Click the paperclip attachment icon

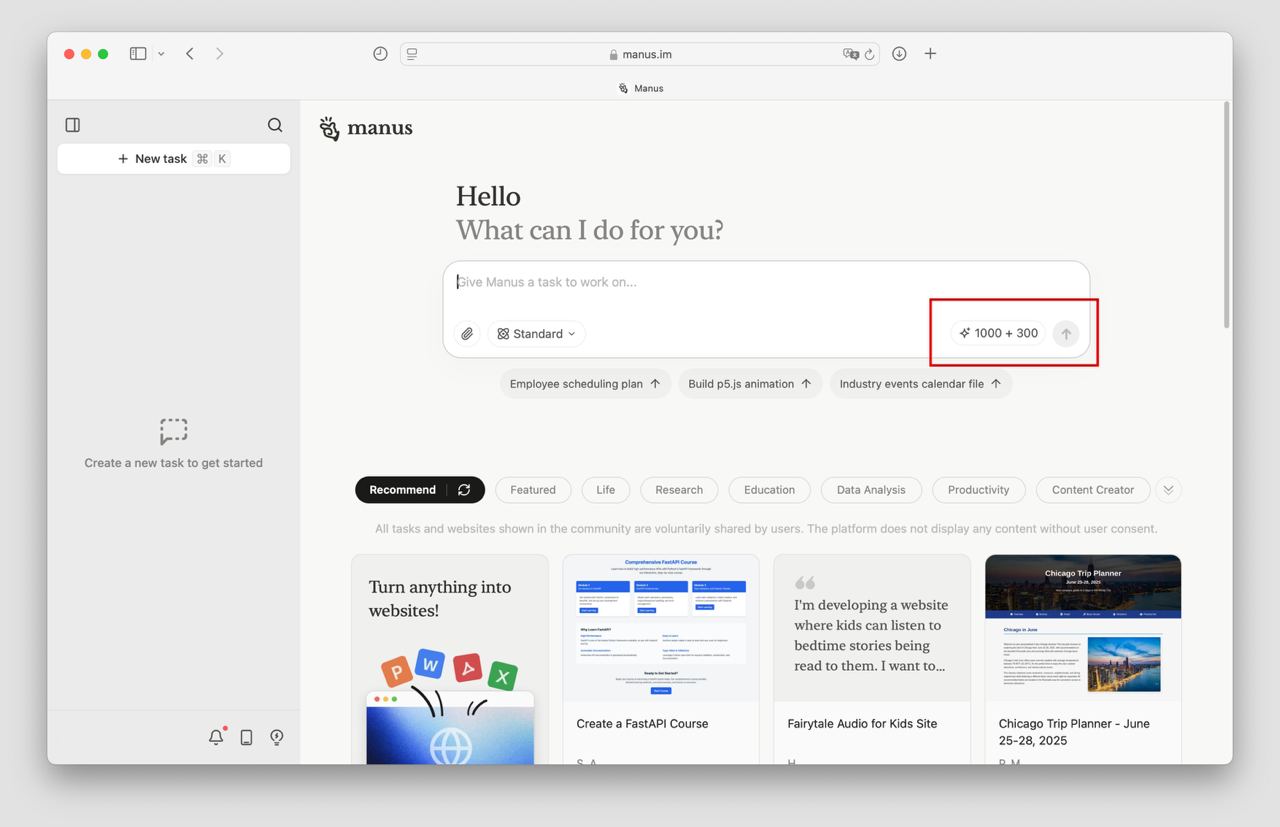(467, 334)
